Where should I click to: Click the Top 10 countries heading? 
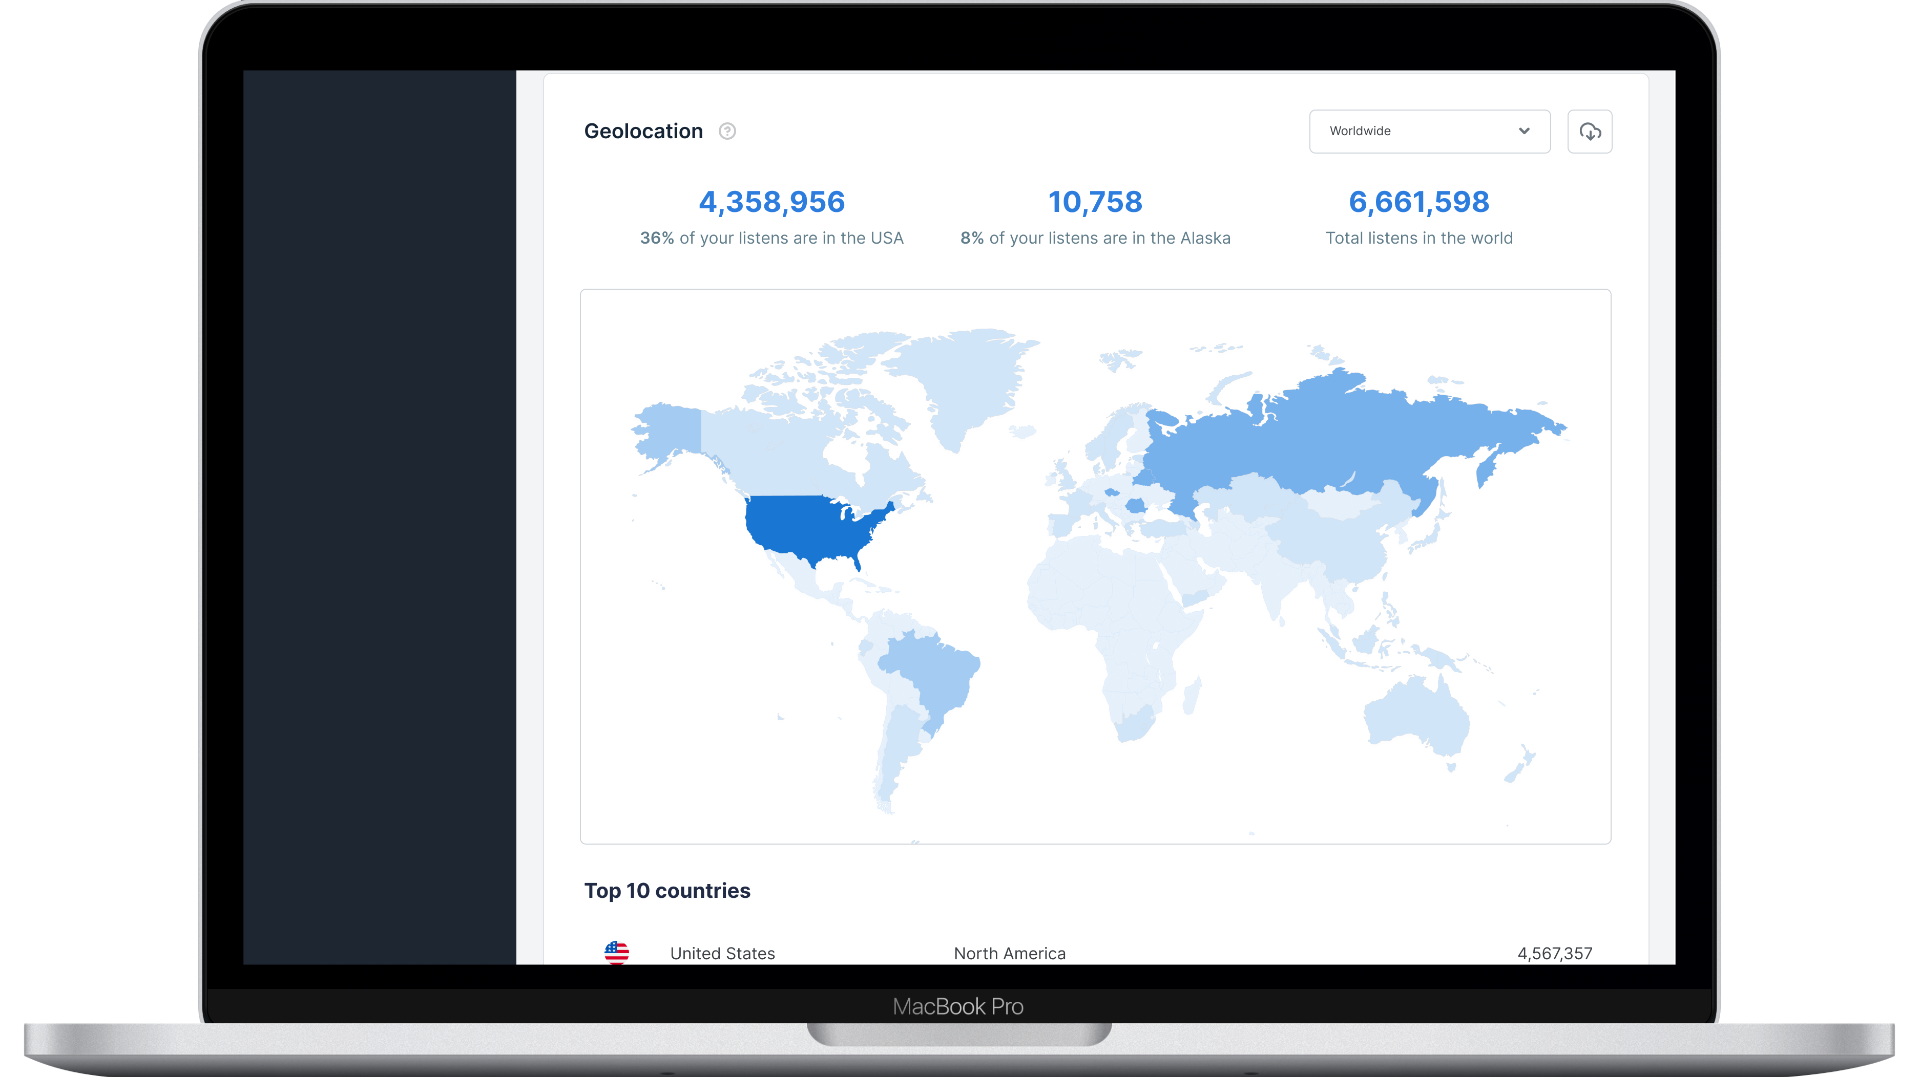(x=667, y=890)
